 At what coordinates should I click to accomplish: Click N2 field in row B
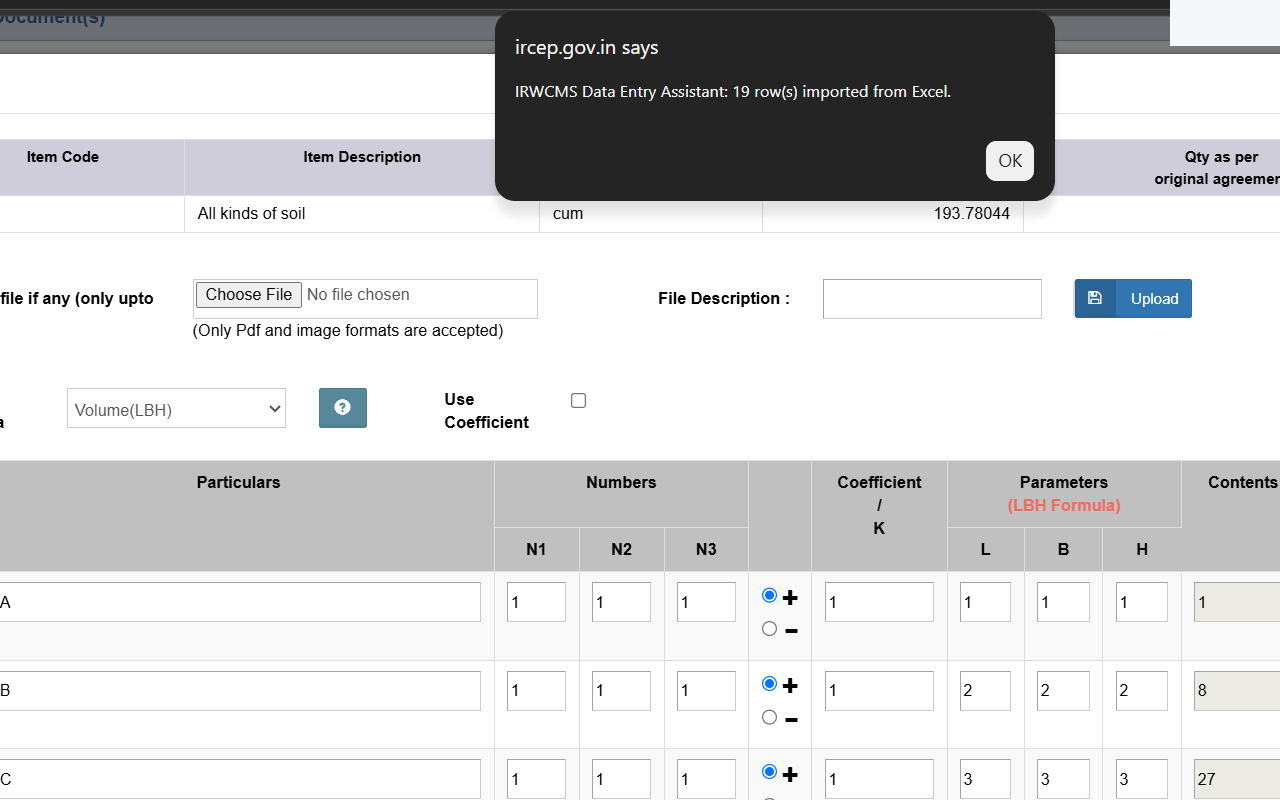click(621, 691)
